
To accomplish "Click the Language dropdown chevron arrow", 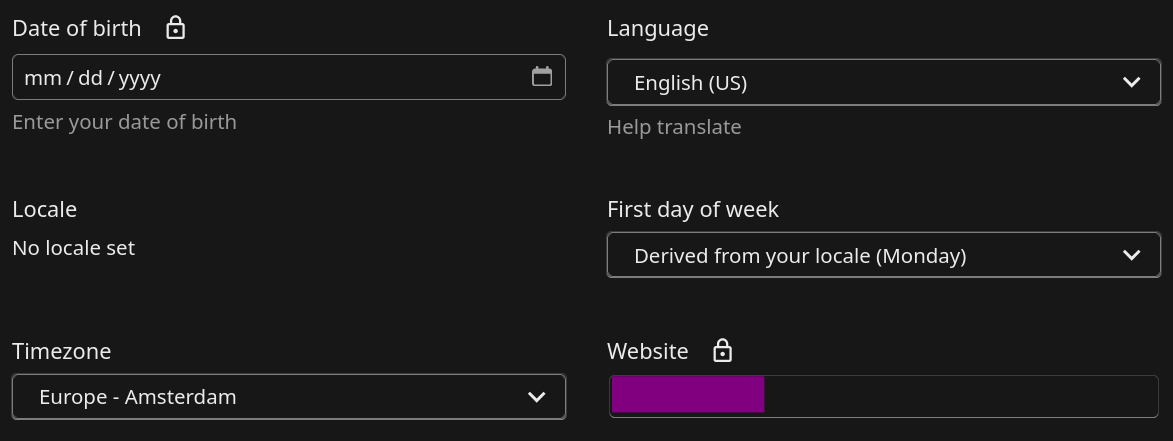I will coord(1132,82).
